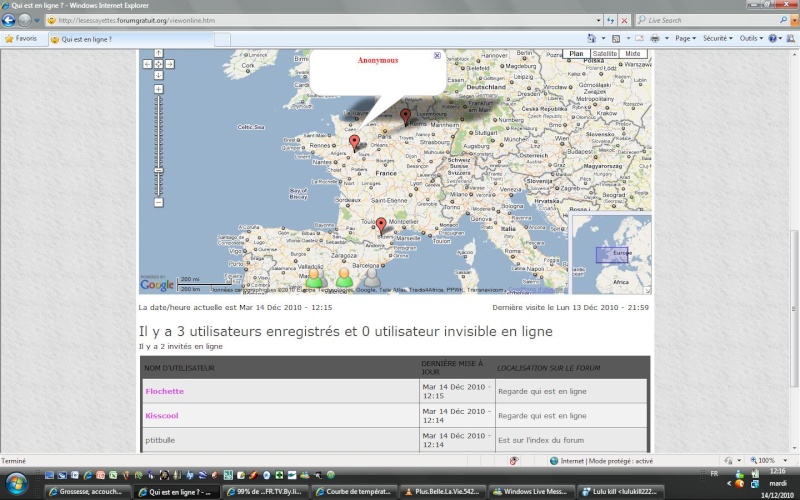Viewport: 800px width, 500px height.
Task: Click the 'Nom d'utilisateur' column header
Action: [179, 368]
